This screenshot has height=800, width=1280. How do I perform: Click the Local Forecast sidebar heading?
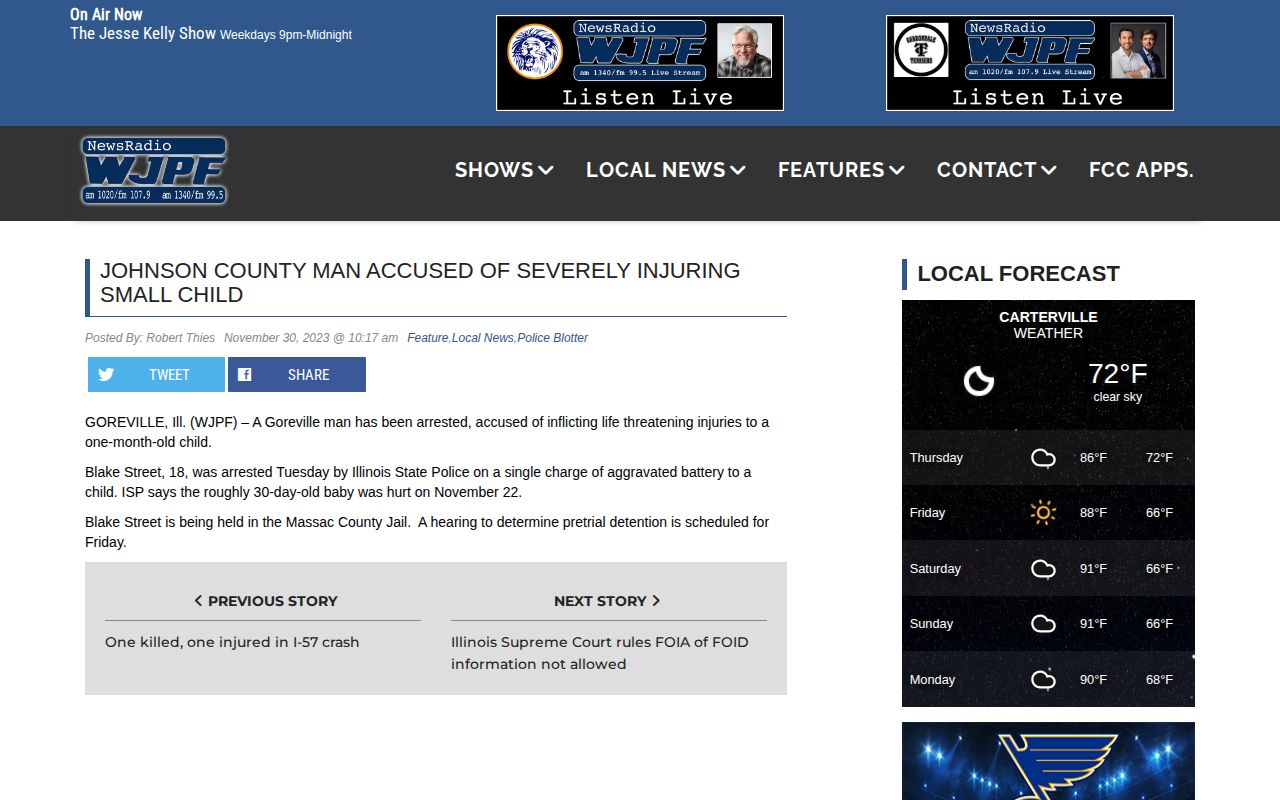point(1018,274)
